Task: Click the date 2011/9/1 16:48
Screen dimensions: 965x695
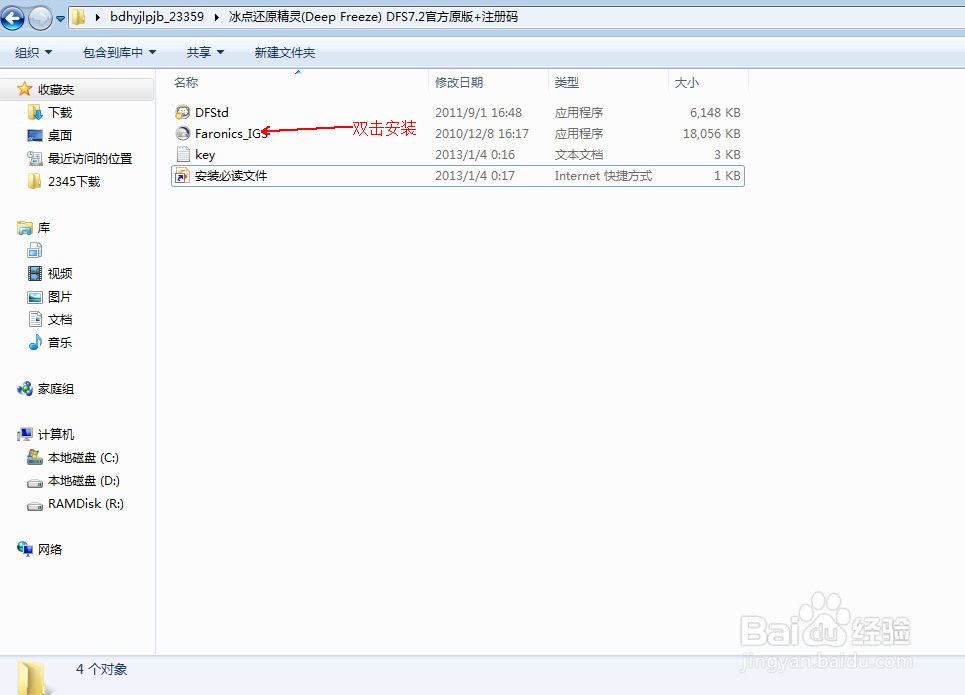Action: 478,113
